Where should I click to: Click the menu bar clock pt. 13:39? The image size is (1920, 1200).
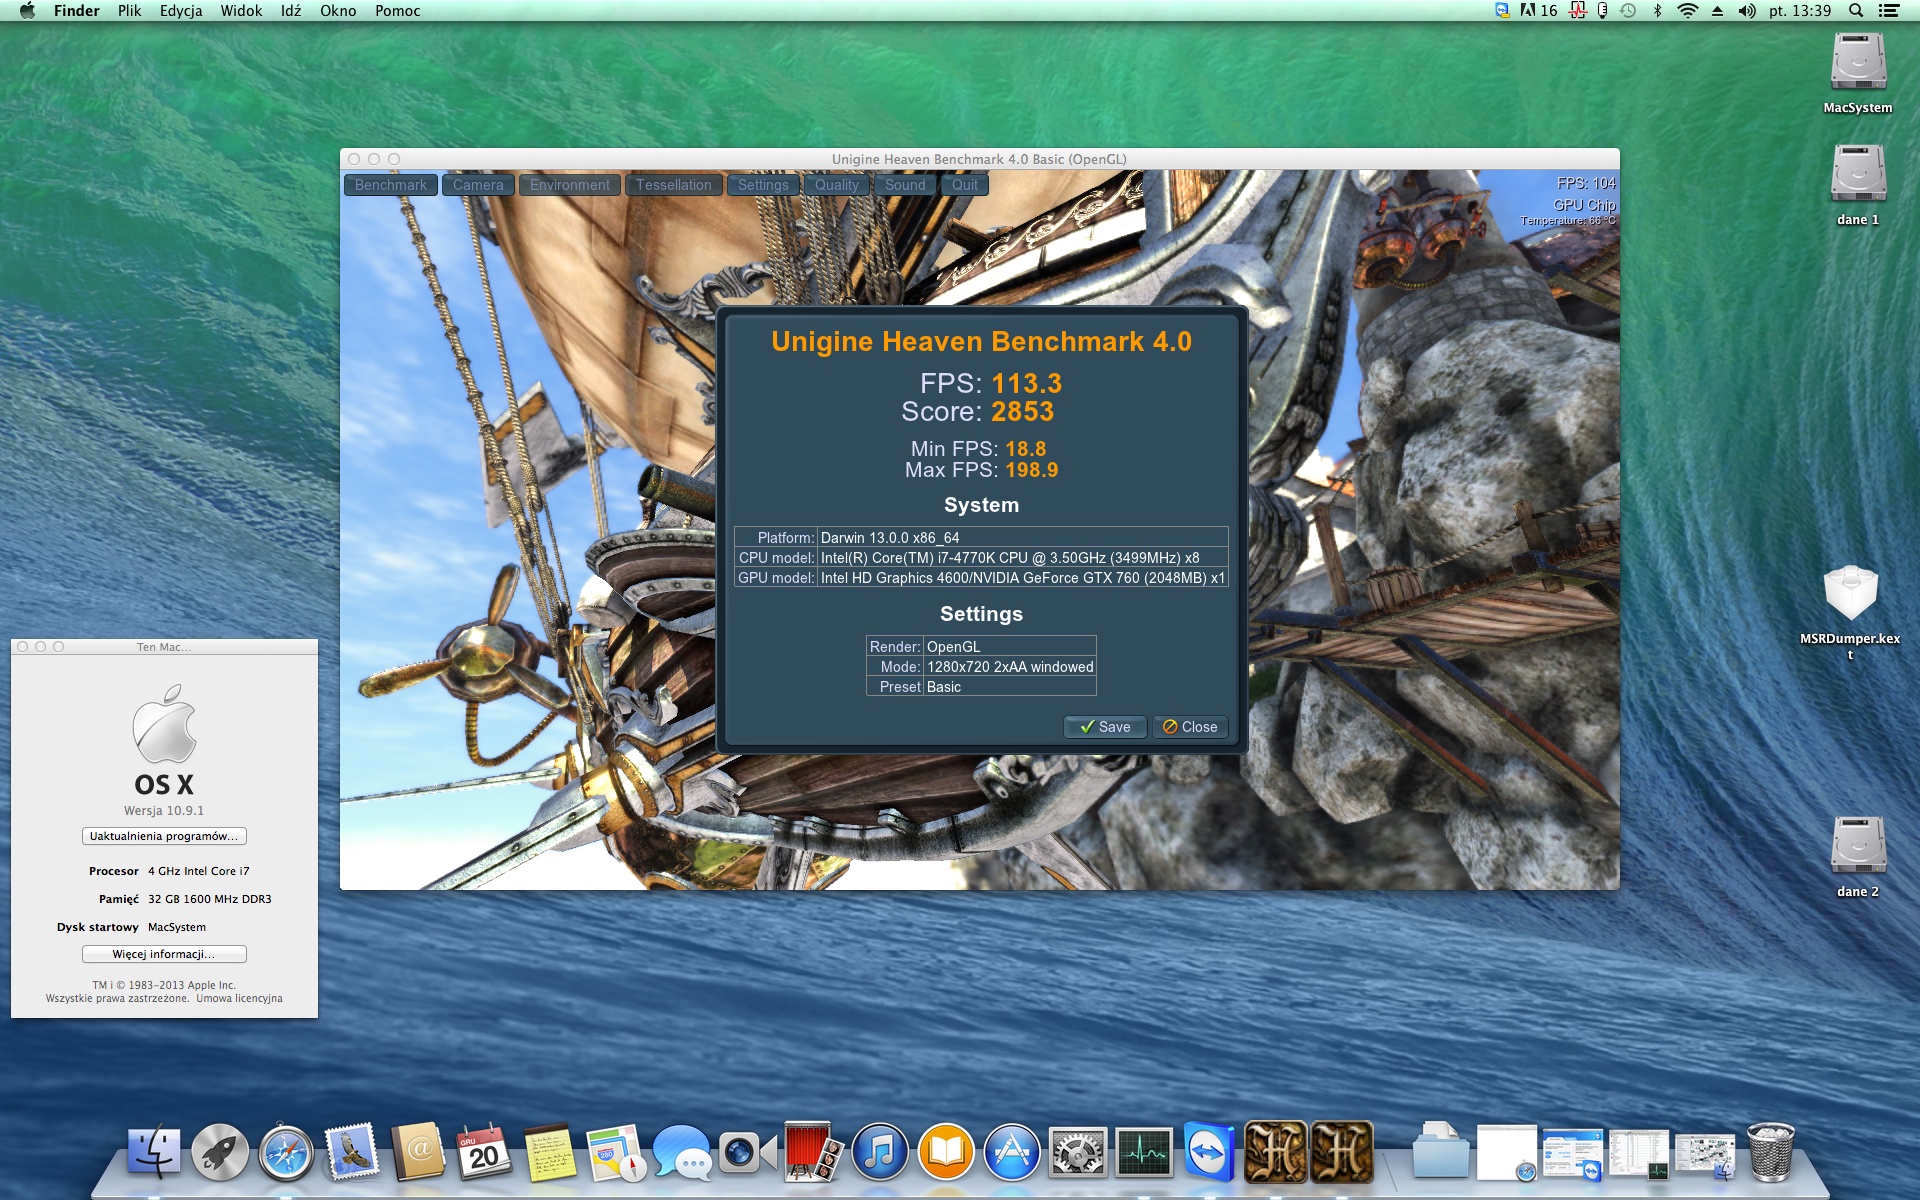point(1800,11)
